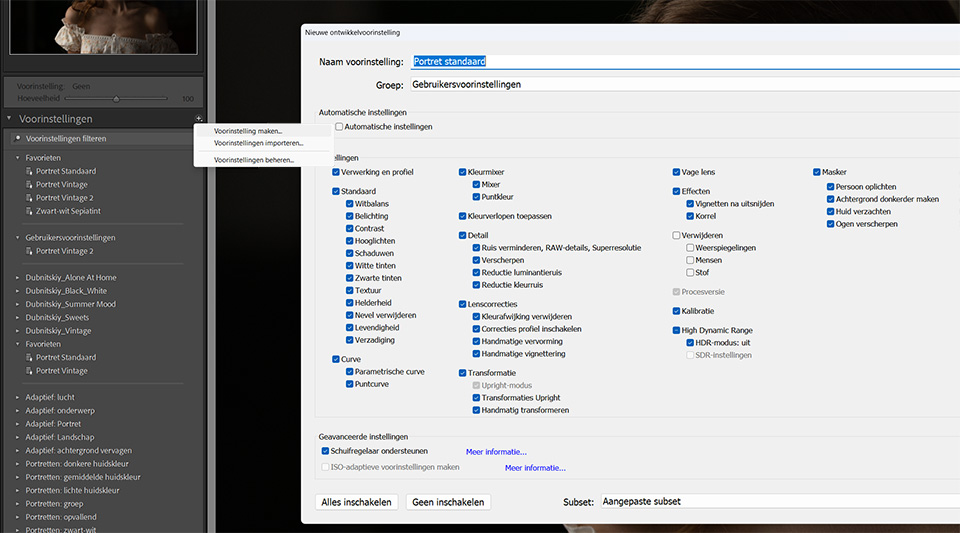Click the Hoeveelheid slider handle

coord(117,99)
